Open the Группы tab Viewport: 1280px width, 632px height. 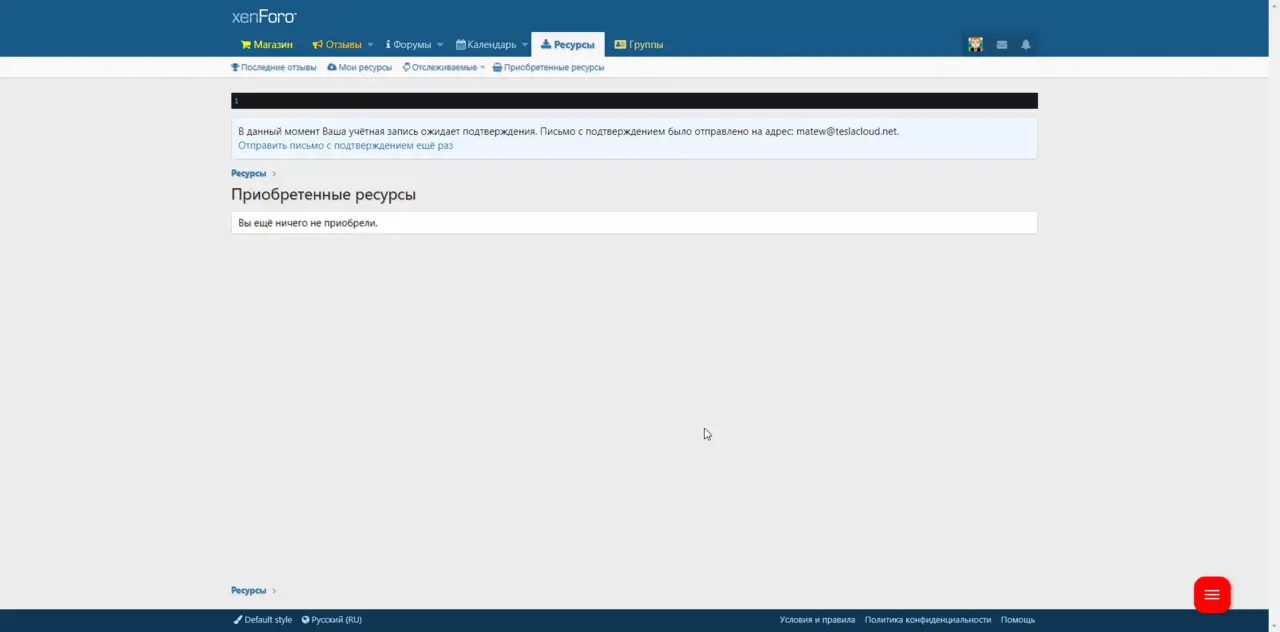click(638, 45)
